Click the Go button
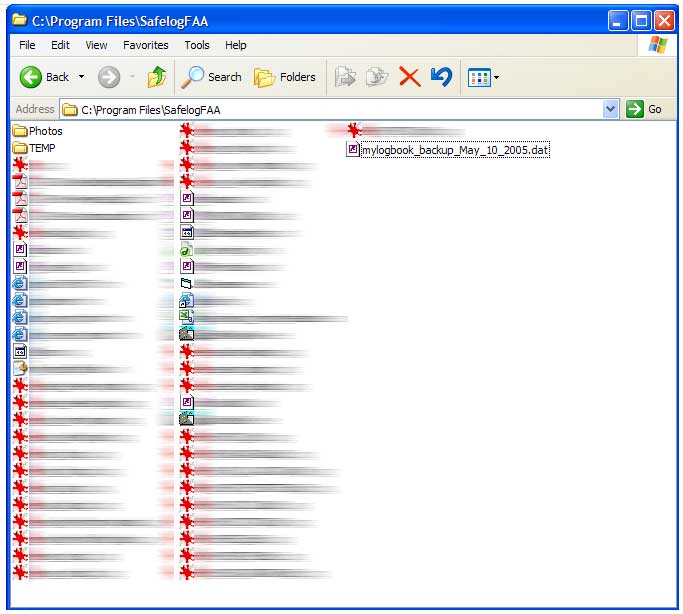 point(644,109)
